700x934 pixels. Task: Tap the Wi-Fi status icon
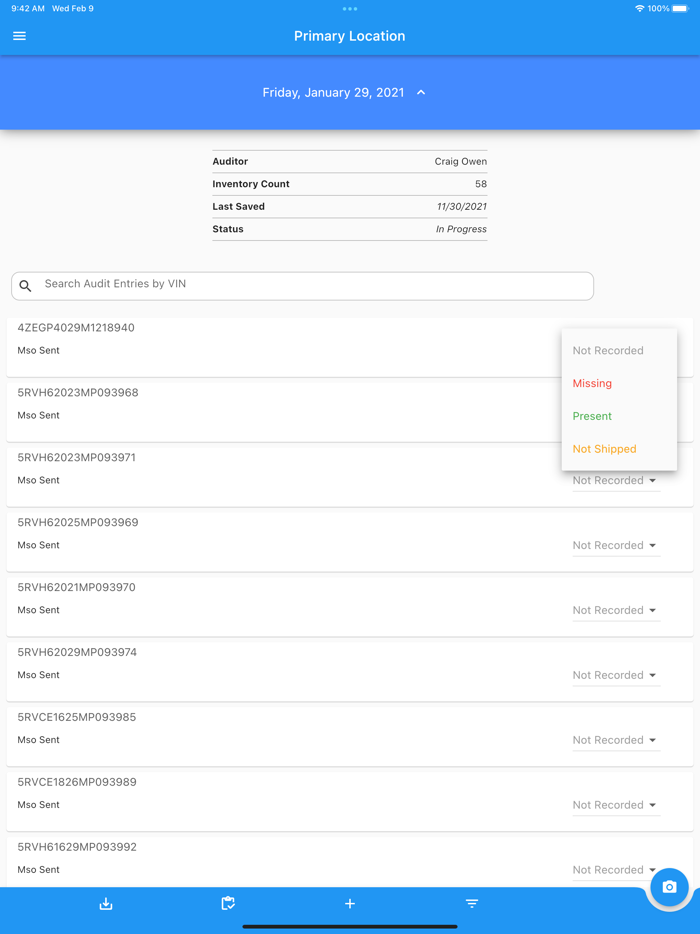tap(638, 8)
